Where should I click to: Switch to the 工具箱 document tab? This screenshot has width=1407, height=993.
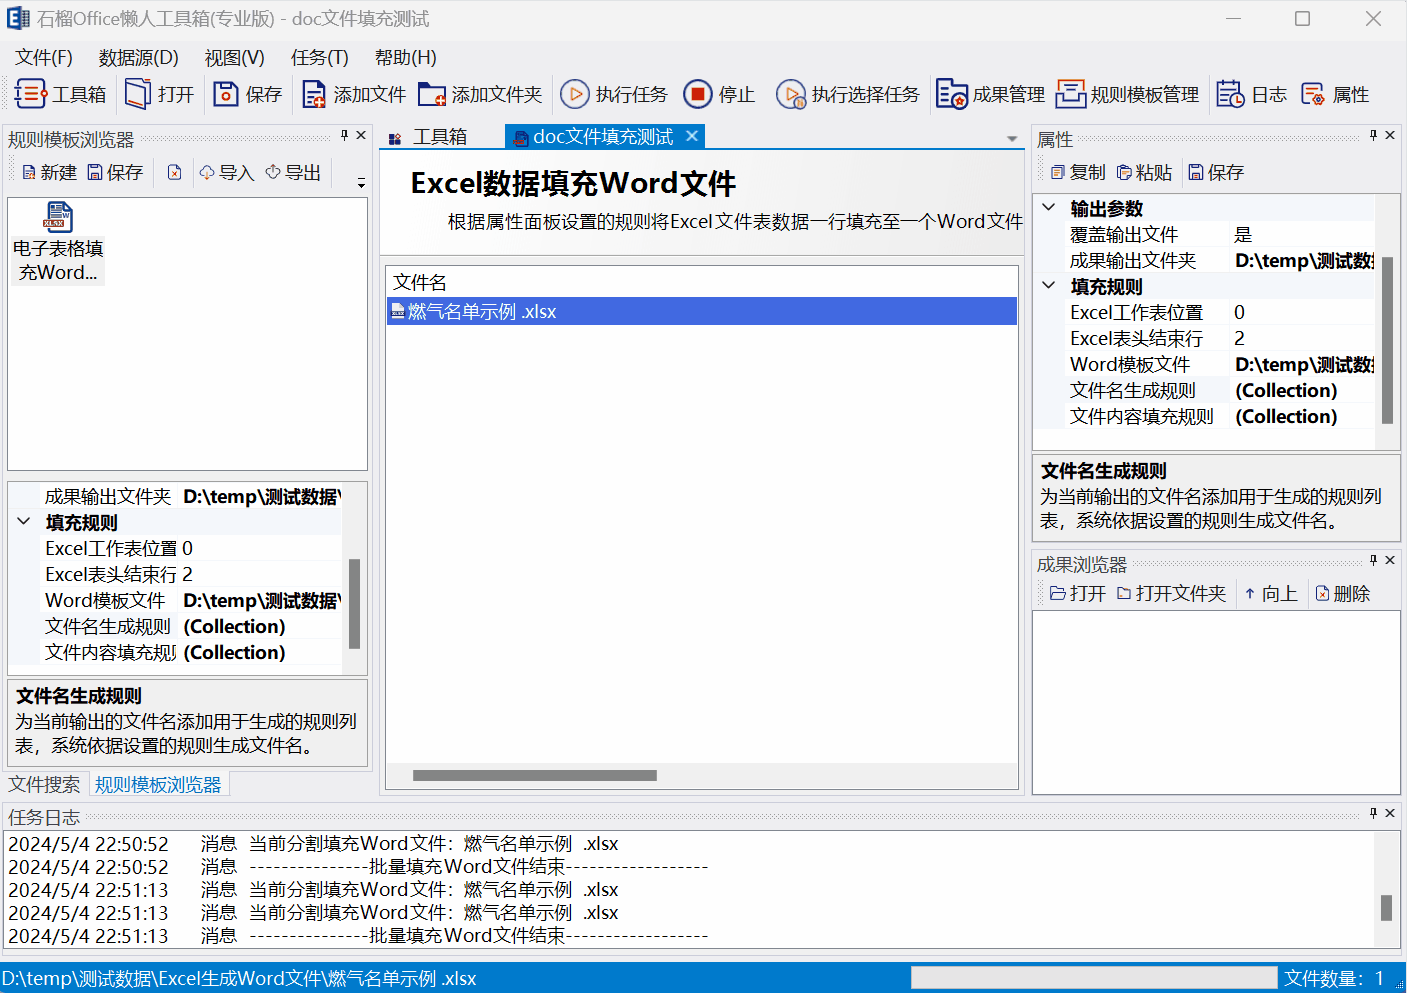428,137
